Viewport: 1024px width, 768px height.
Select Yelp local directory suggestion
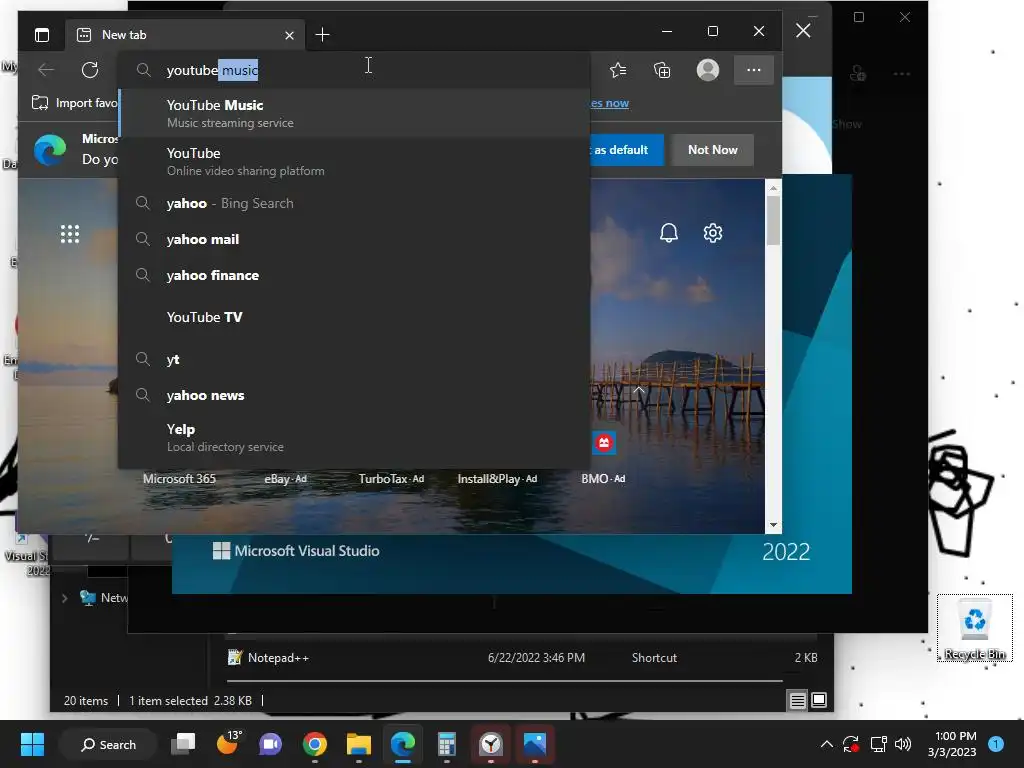point(354,438)
